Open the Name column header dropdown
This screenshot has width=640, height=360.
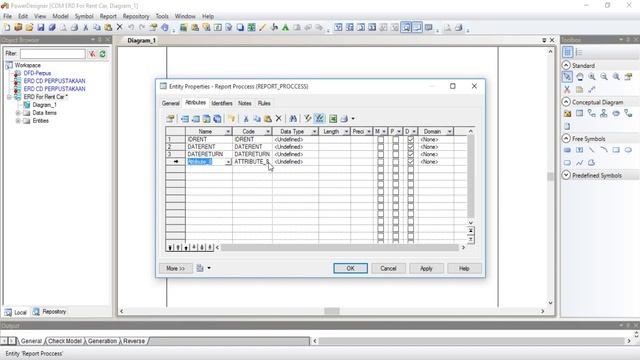[x=228, y=131]
